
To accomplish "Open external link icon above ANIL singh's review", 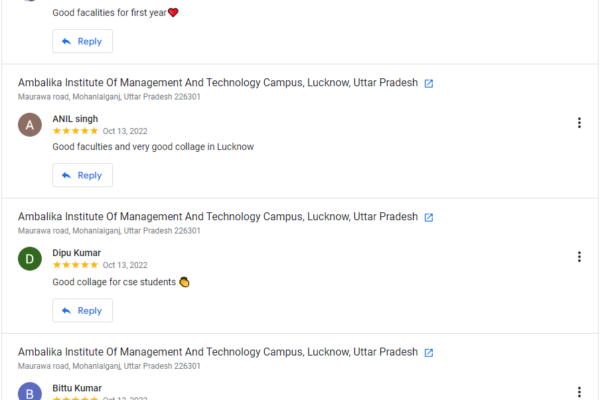I will pos(429,83).
